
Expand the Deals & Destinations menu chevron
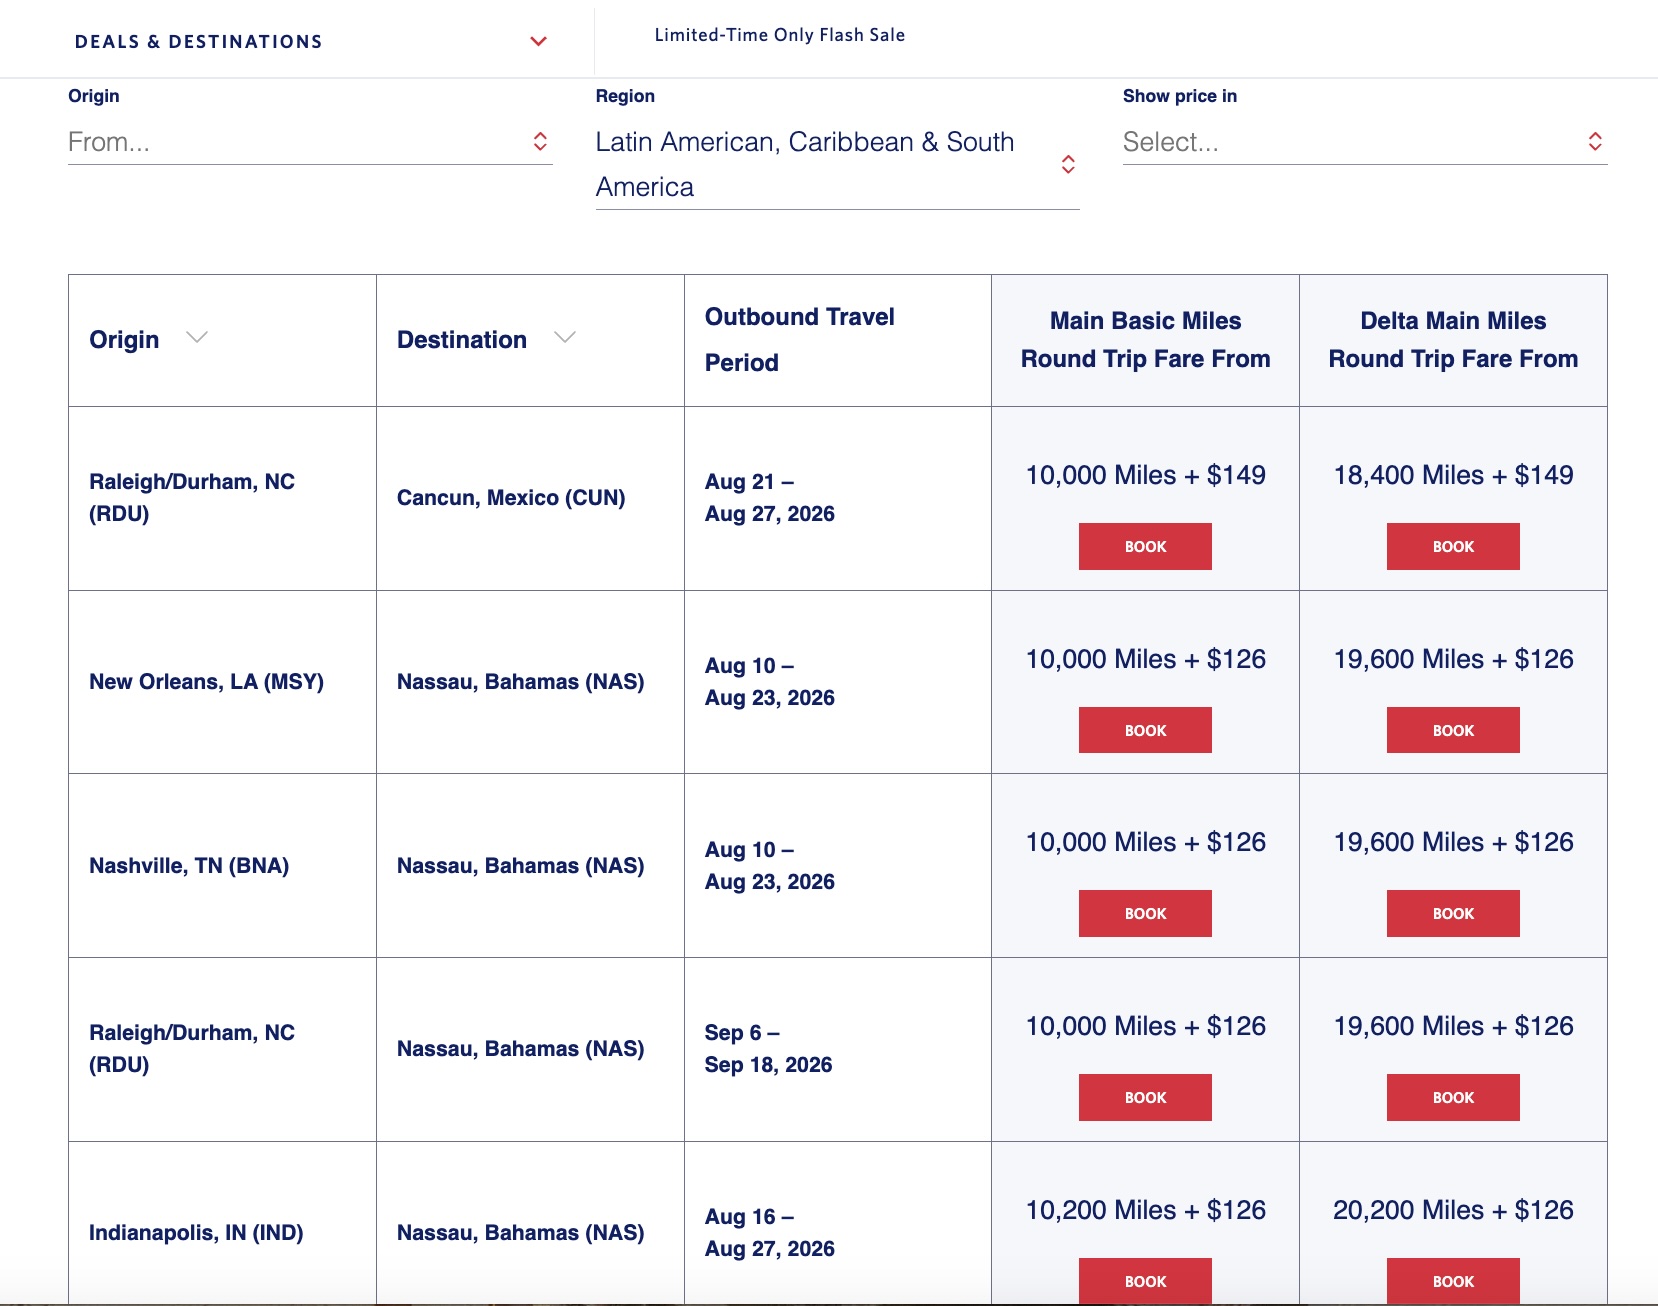pos(538,41)
